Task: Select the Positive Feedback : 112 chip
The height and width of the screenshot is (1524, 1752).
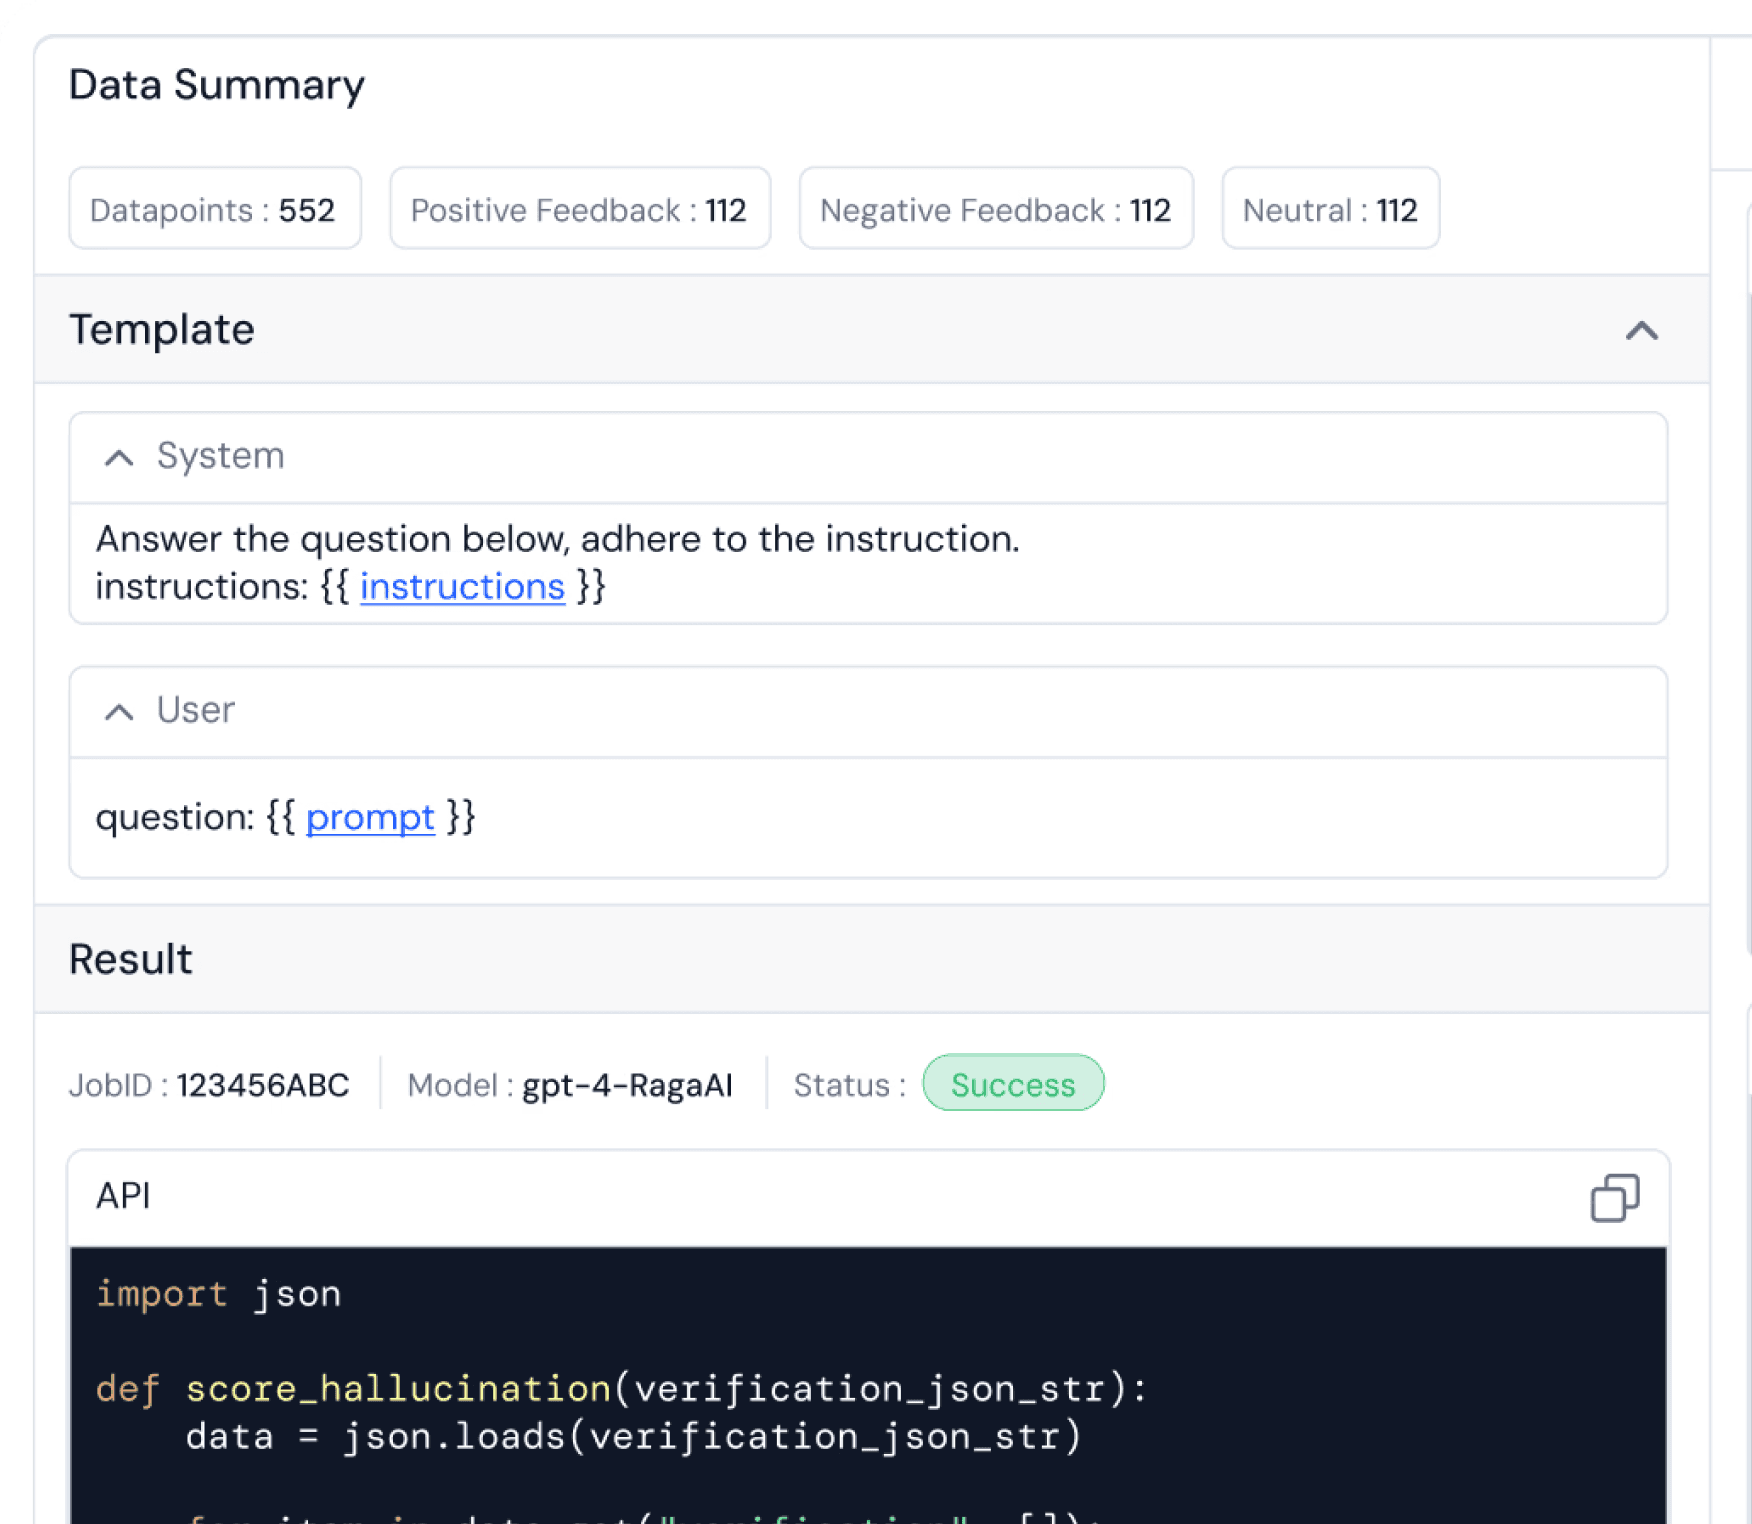Action: [580, 209]
